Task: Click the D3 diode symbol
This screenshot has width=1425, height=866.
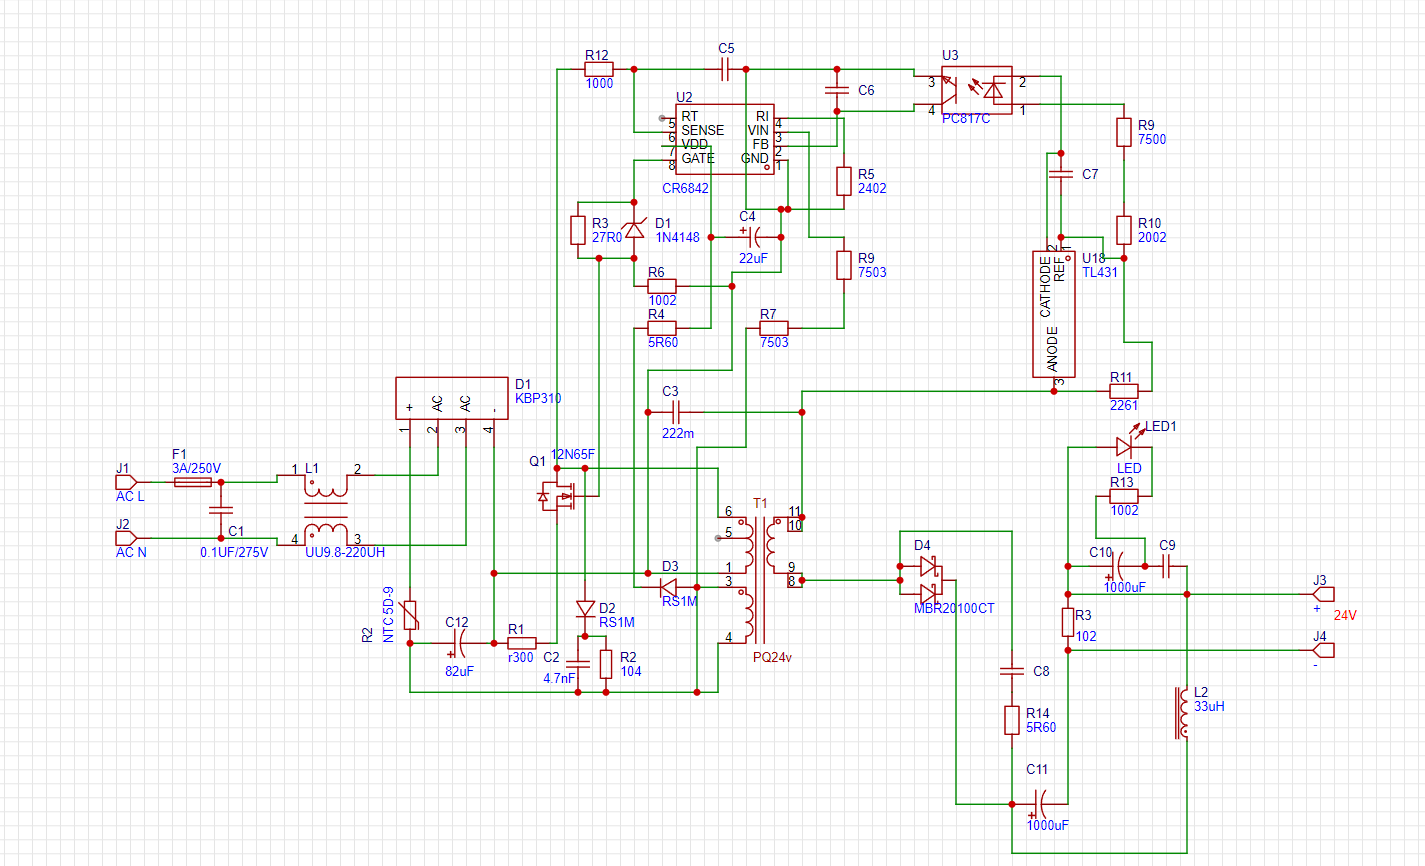Action: coord(669,586)
